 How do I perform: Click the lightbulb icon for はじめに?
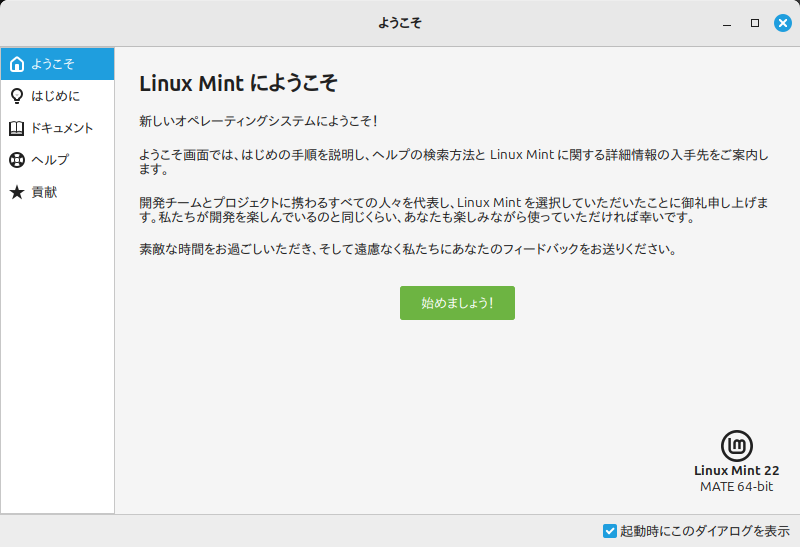[16, 96]
